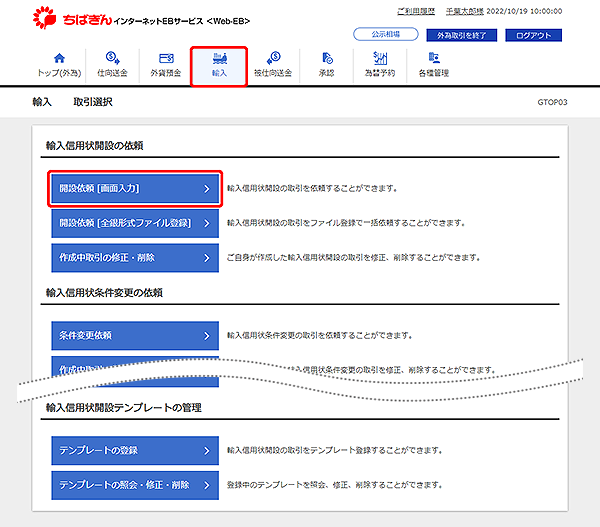The image size is (600, 527).
Task: Click the ログアウト button
Action: pyautogui.click(x=533, y=35)
